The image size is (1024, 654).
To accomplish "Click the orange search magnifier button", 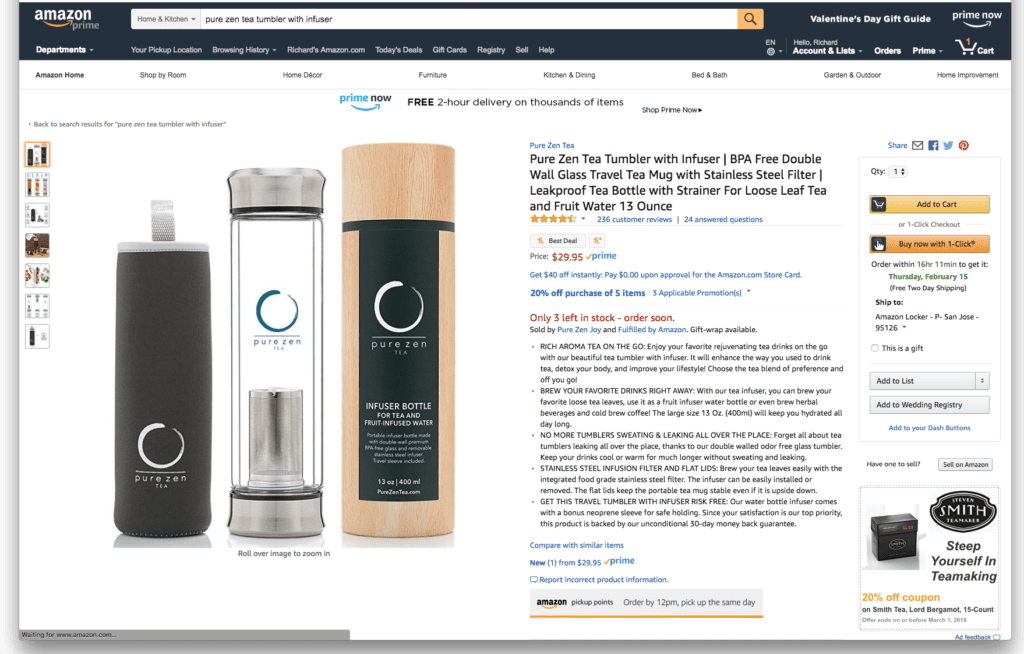I will point(750,19).
